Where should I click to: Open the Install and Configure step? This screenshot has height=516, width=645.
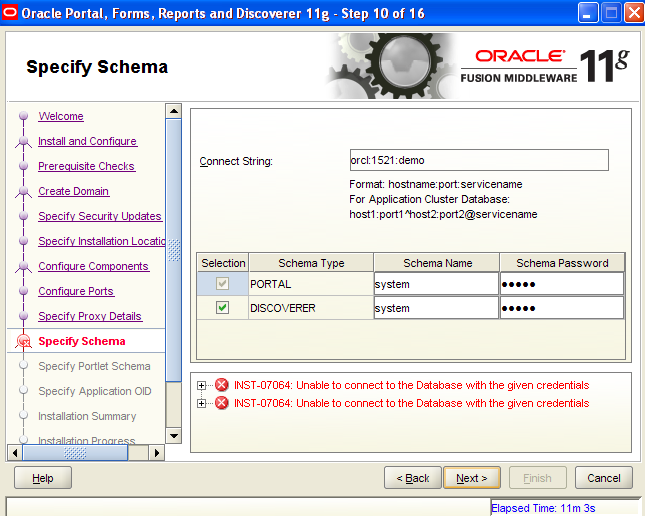88,141
